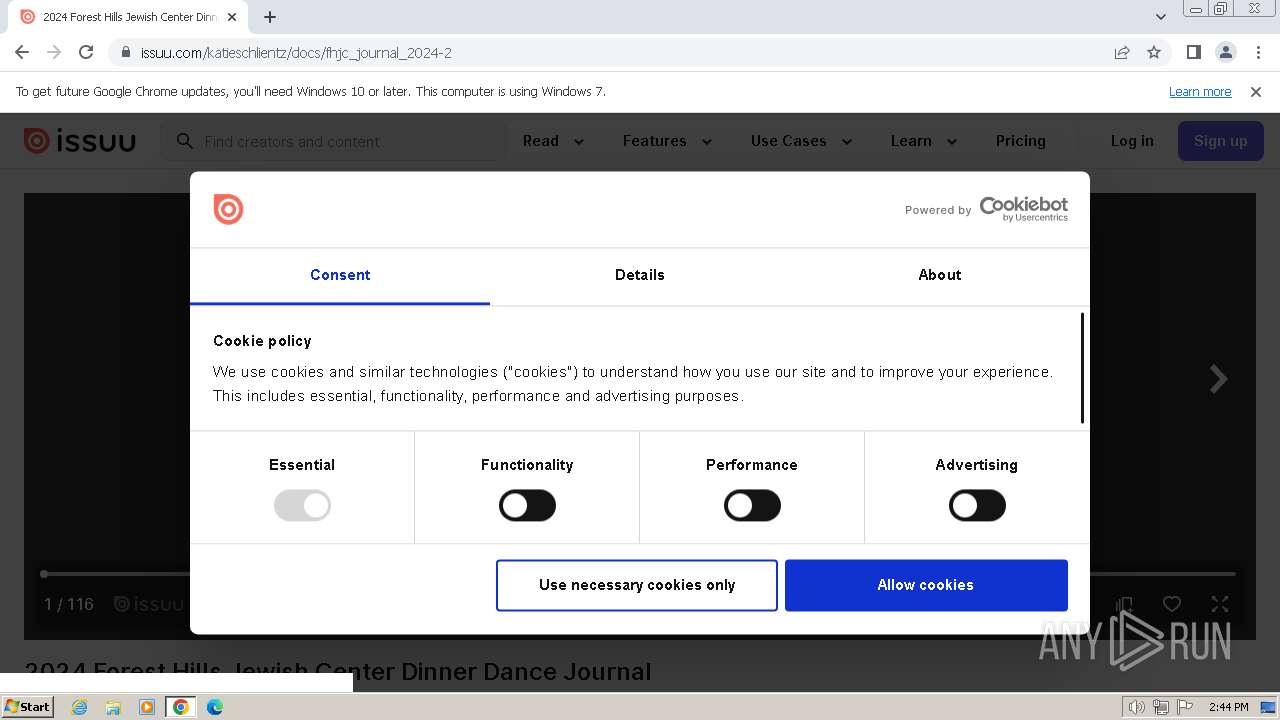This screenshot has width=1280, height=720.
Task: Go back in browser history
Action: 22,52
